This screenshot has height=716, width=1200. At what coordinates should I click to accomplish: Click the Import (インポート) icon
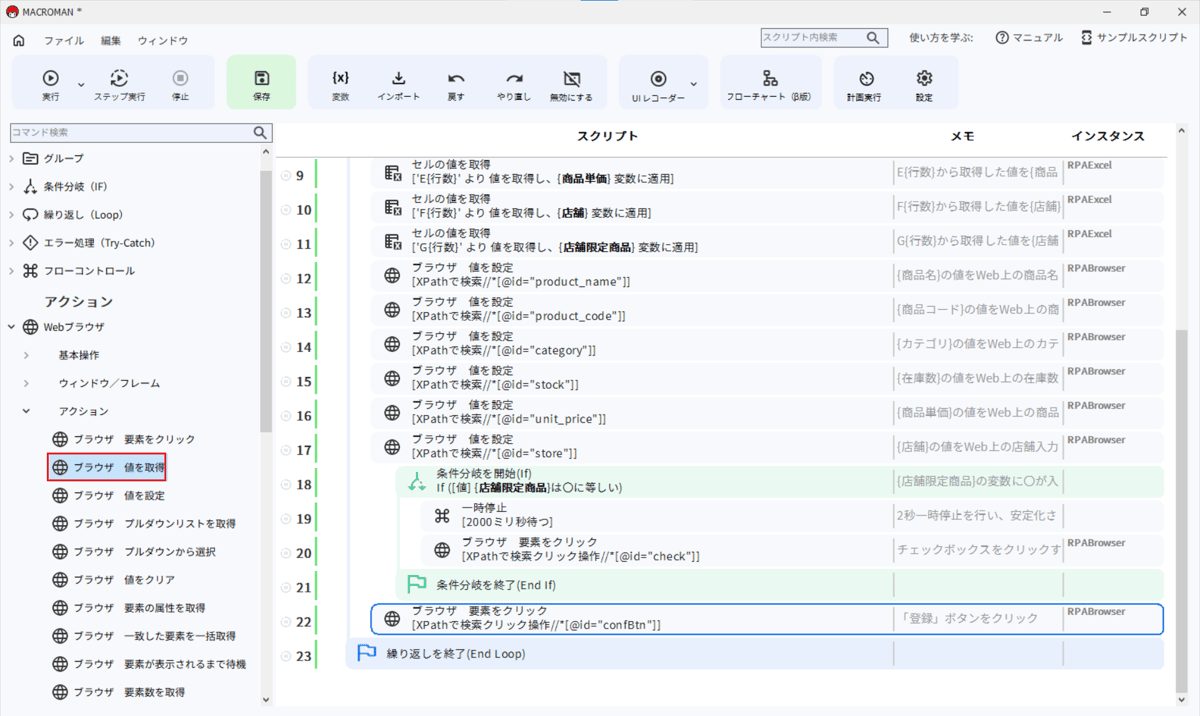pyautogui.click(x=398, y=78)
